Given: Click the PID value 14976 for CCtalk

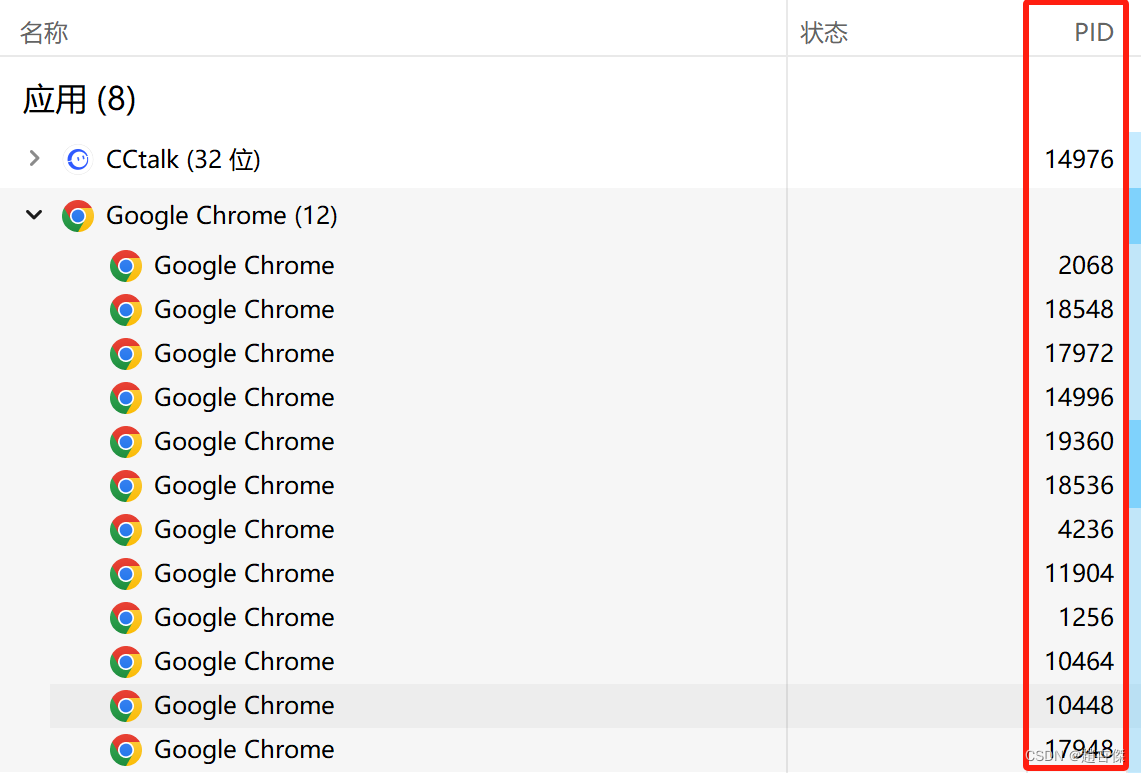Looking at the screenshot, I should pos(1078,159).
